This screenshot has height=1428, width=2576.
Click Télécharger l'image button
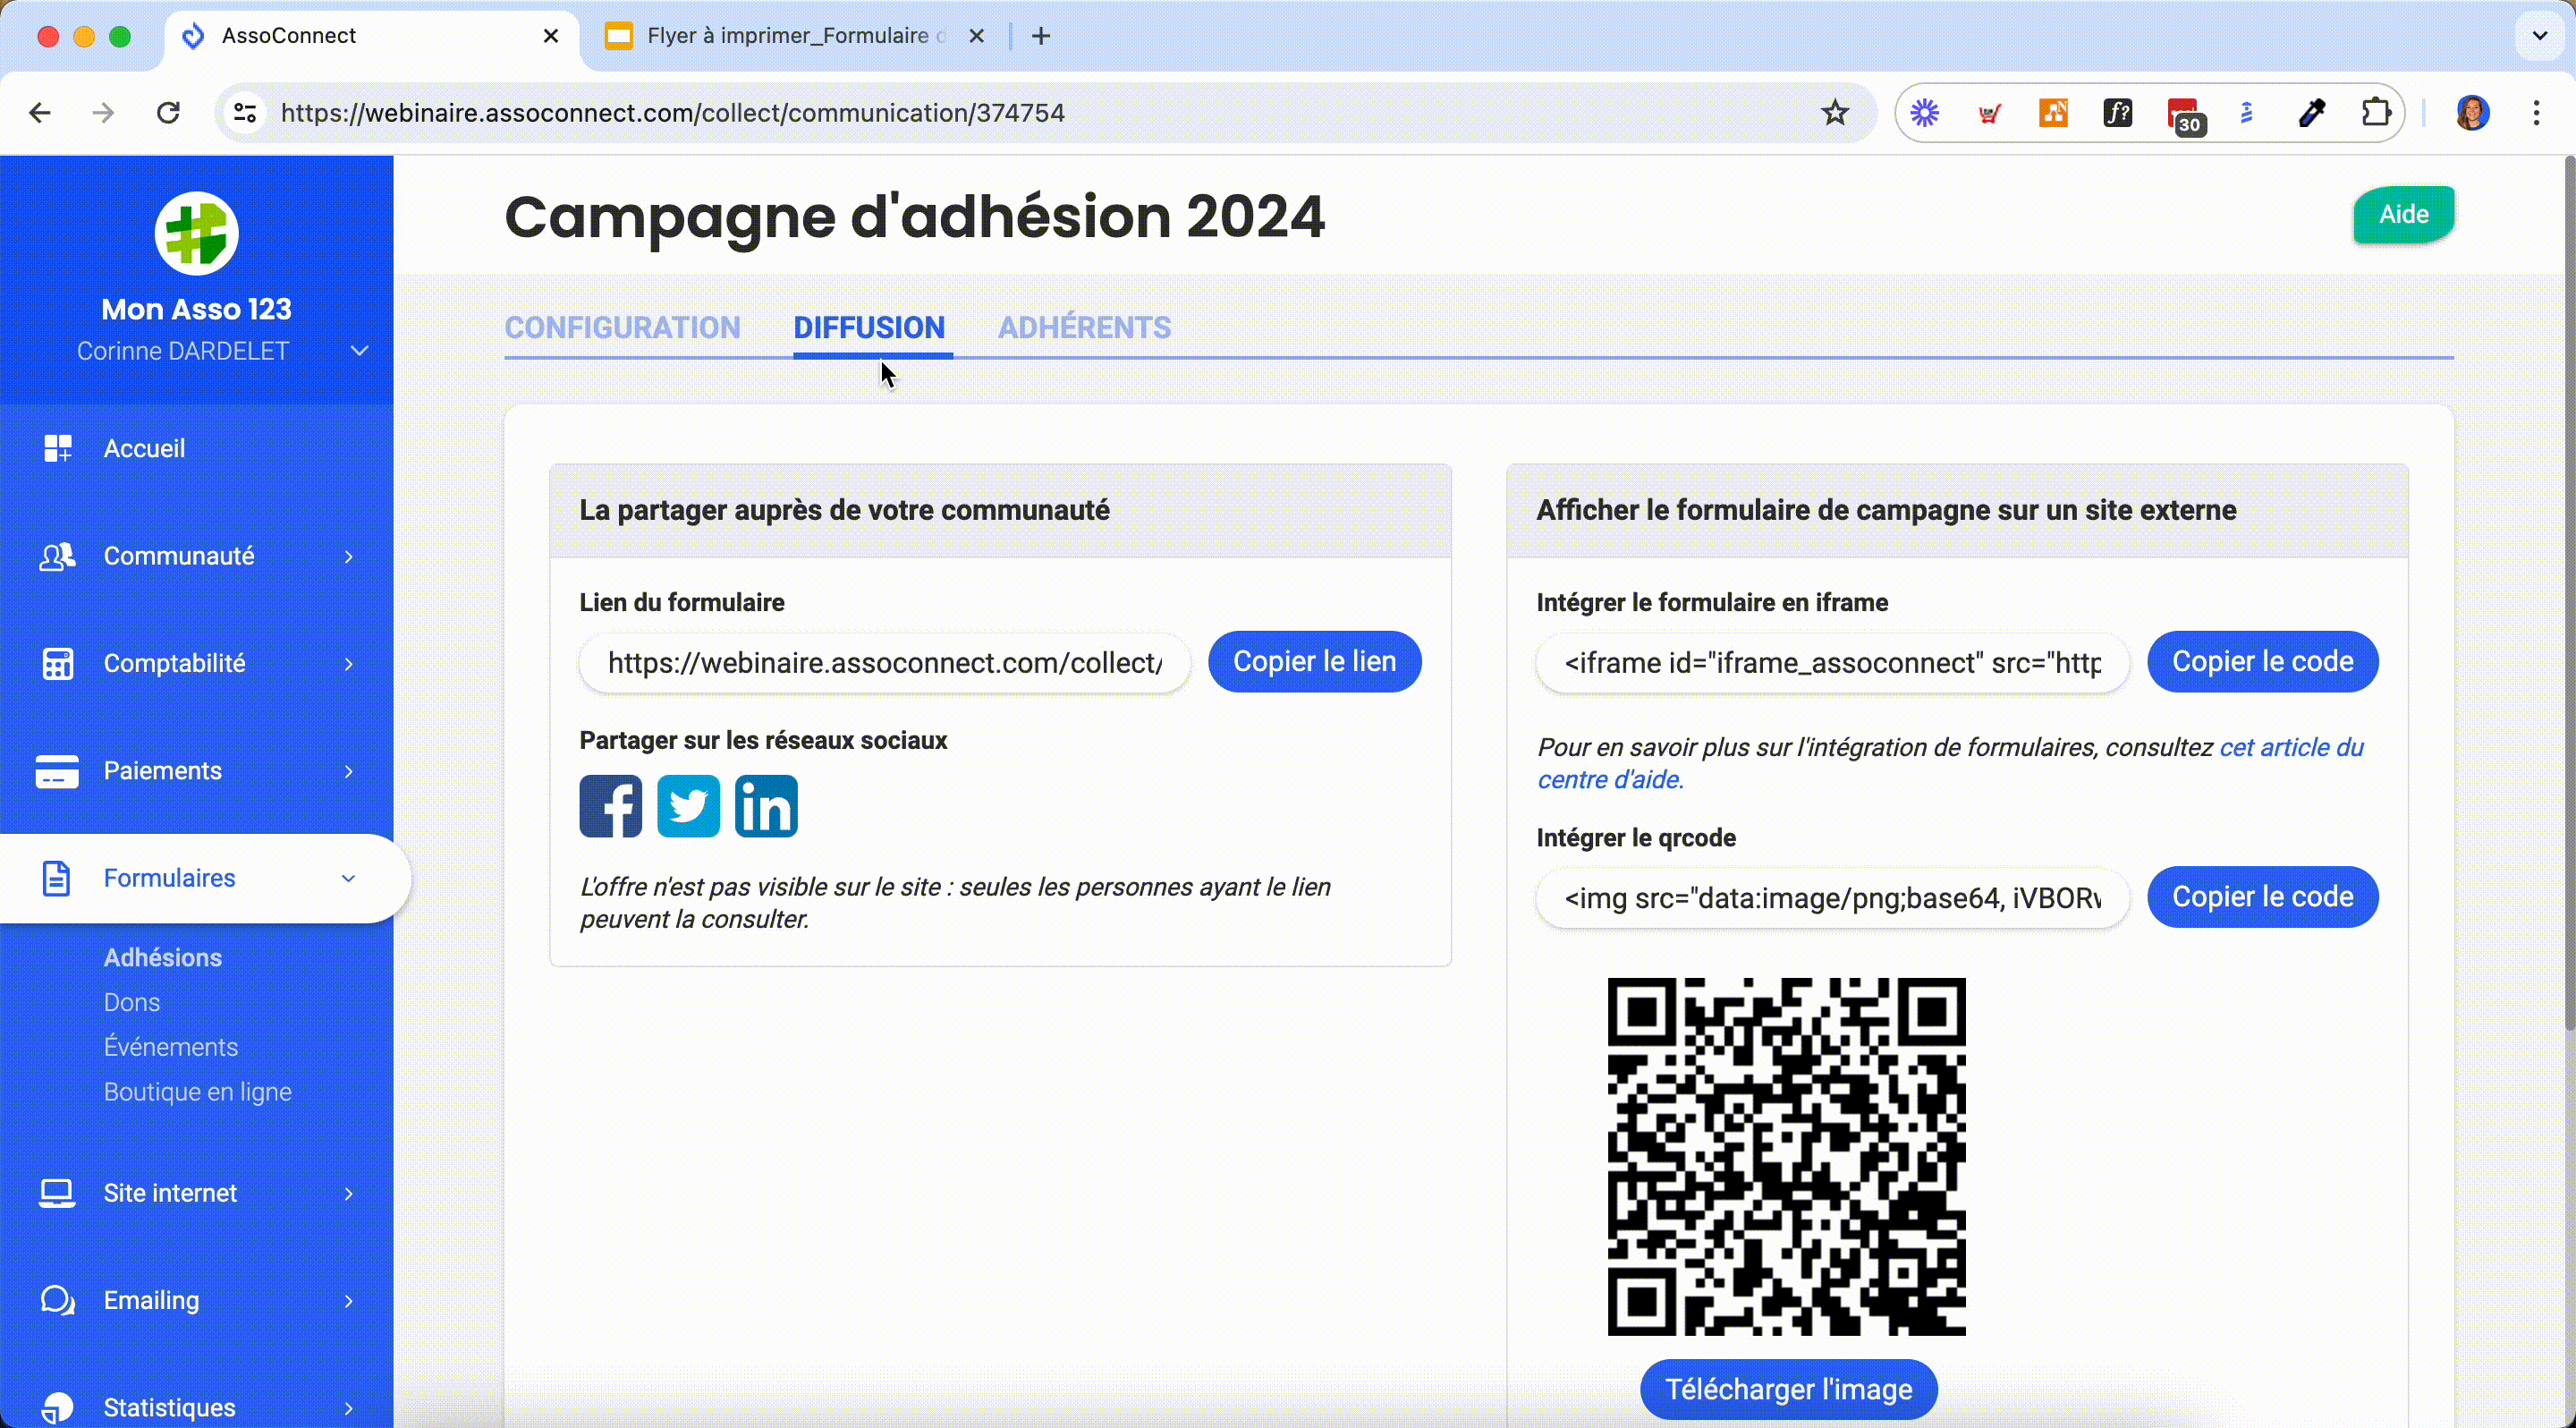[x=1788, y=1389]
